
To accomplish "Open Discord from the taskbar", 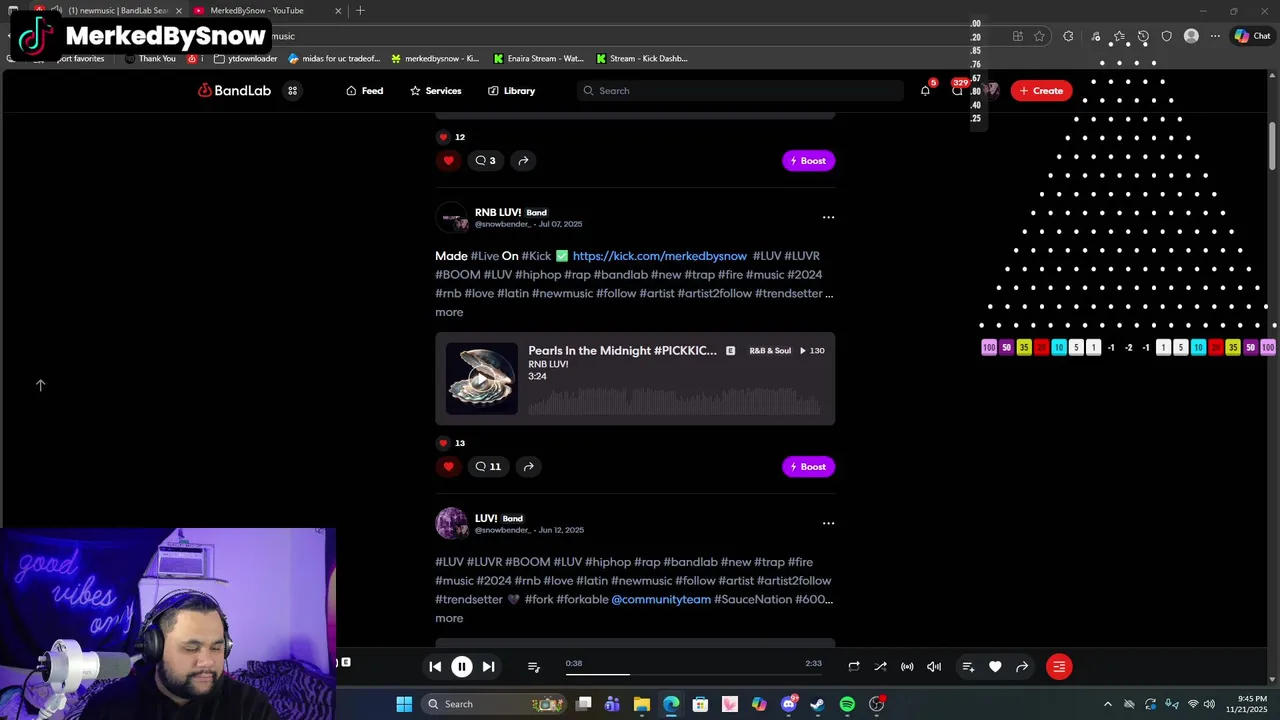I will click(x=789, y=704).
